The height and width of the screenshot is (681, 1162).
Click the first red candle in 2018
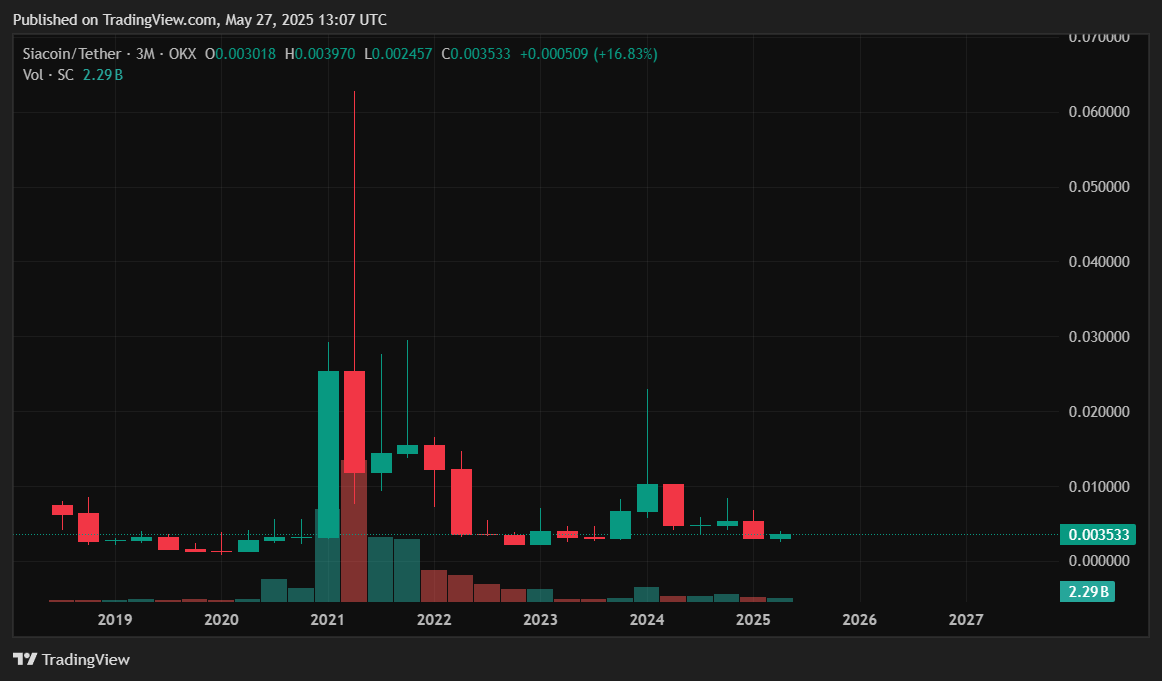(62, 510)
